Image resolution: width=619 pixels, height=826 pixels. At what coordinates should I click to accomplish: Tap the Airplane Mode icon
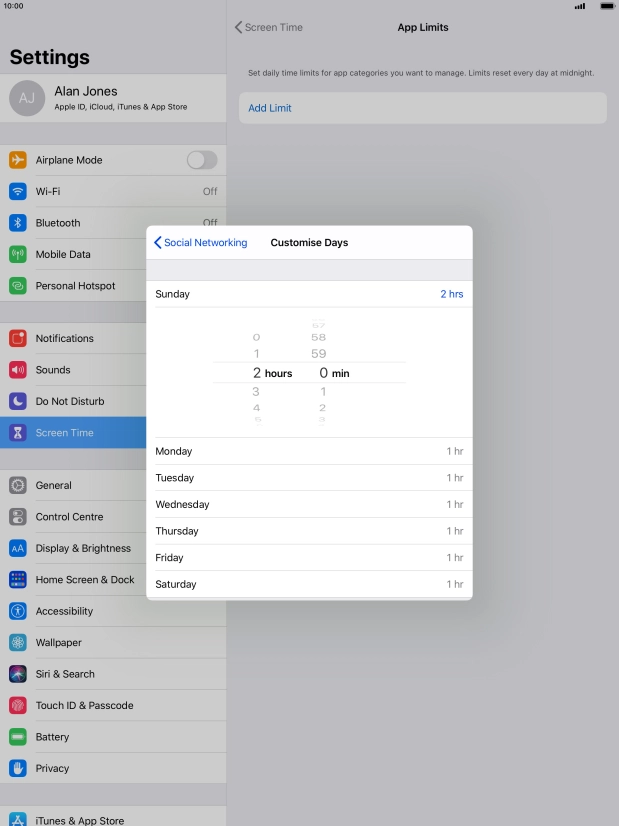pos(18,160)
